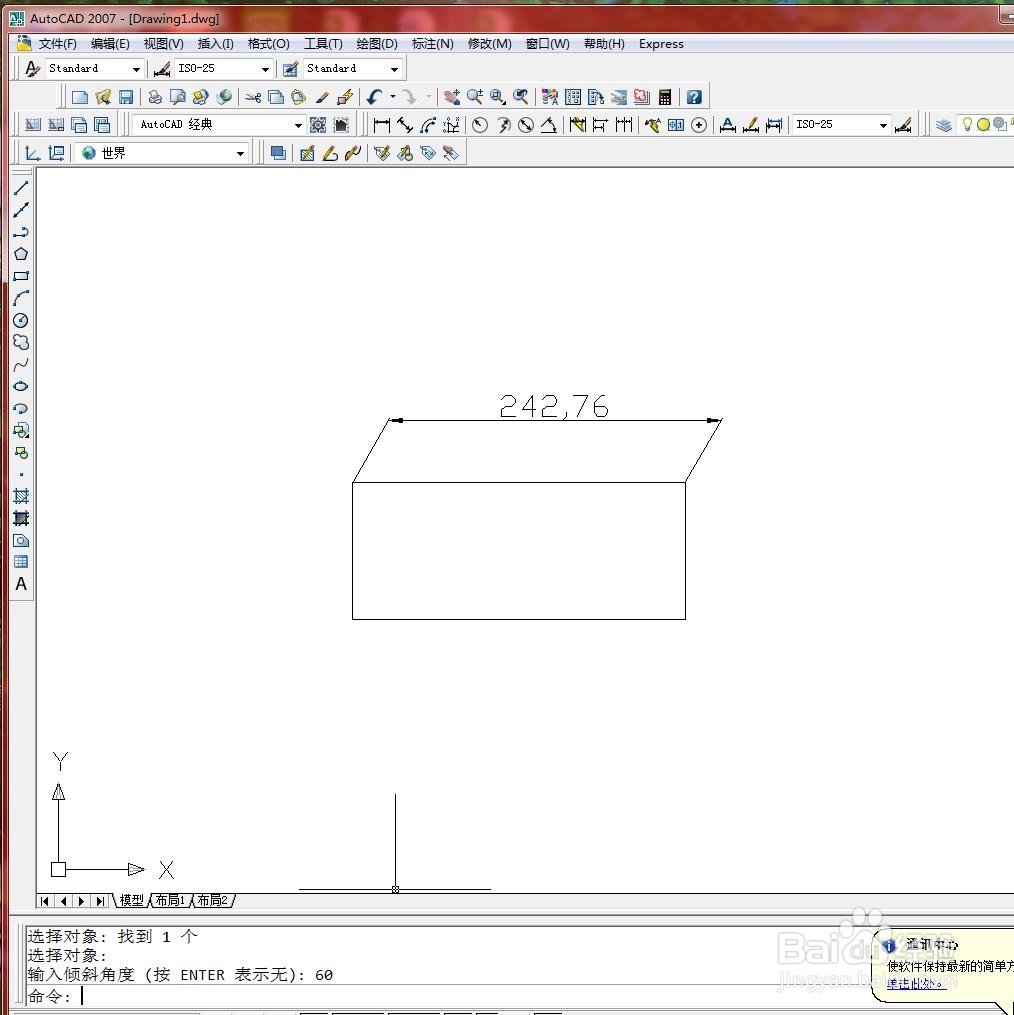Screen dimensions: 1014x1015
Task: Click the 选择对象: 找到 1 个 history line
Action: coord(113,937)
